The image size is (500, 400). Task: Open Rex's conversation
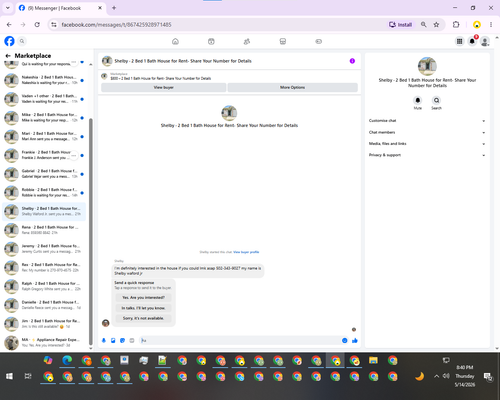(44, 267)
